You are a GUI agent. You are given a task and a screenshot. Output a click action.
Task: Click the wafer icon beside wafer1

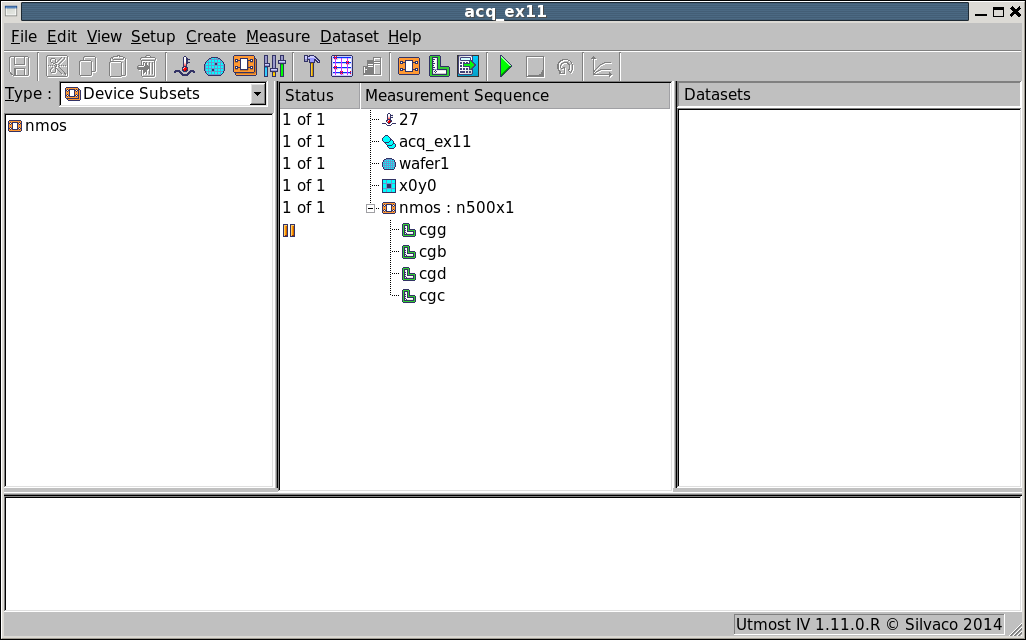[389, 164]
